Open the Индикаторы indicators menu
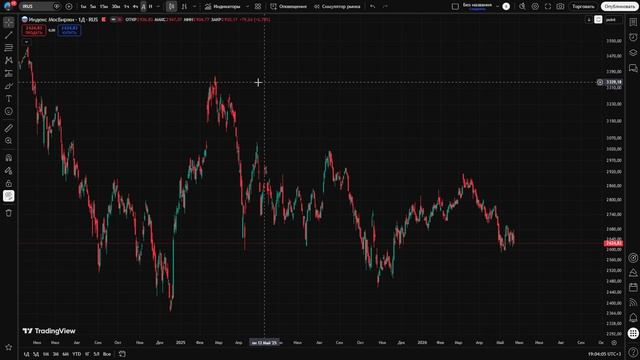640x360 pixels. [x=223, y=7]
